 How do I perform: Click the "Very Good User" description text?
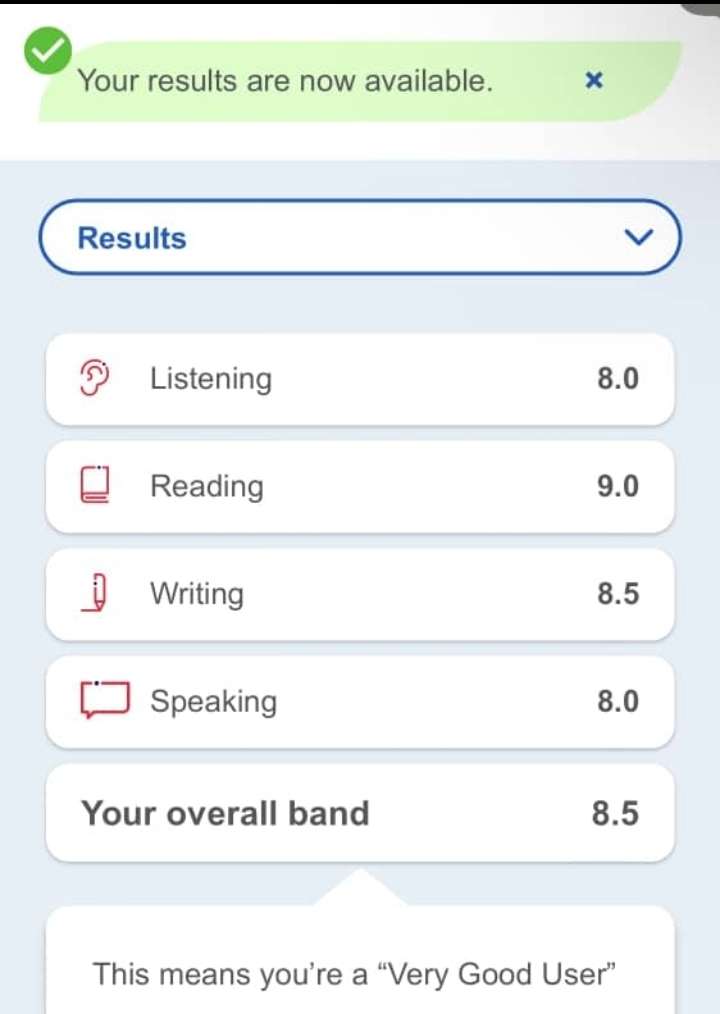(x=354, y=973)
